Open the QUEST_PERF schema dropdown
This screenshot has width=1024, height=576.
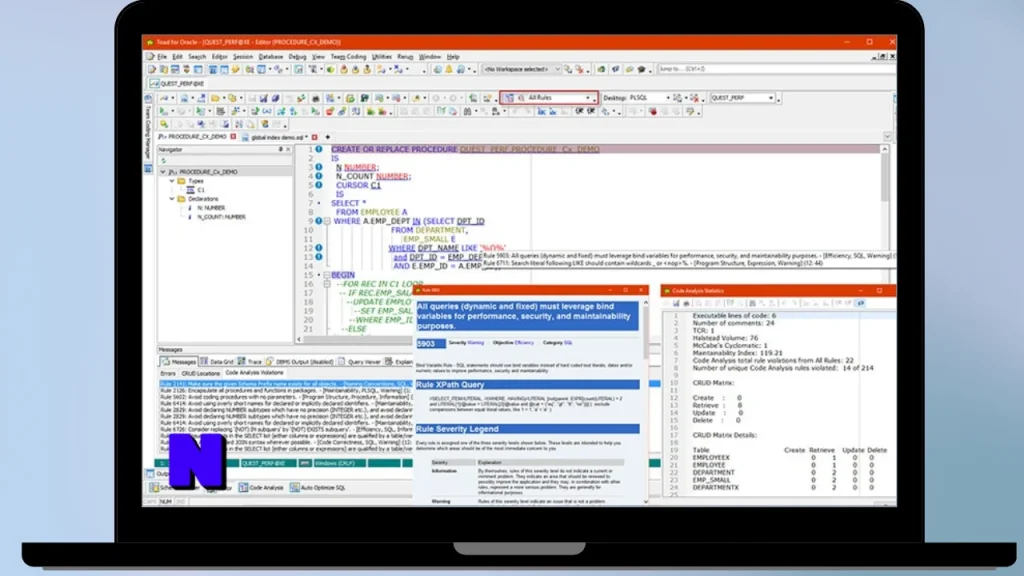tap(771, 98)
